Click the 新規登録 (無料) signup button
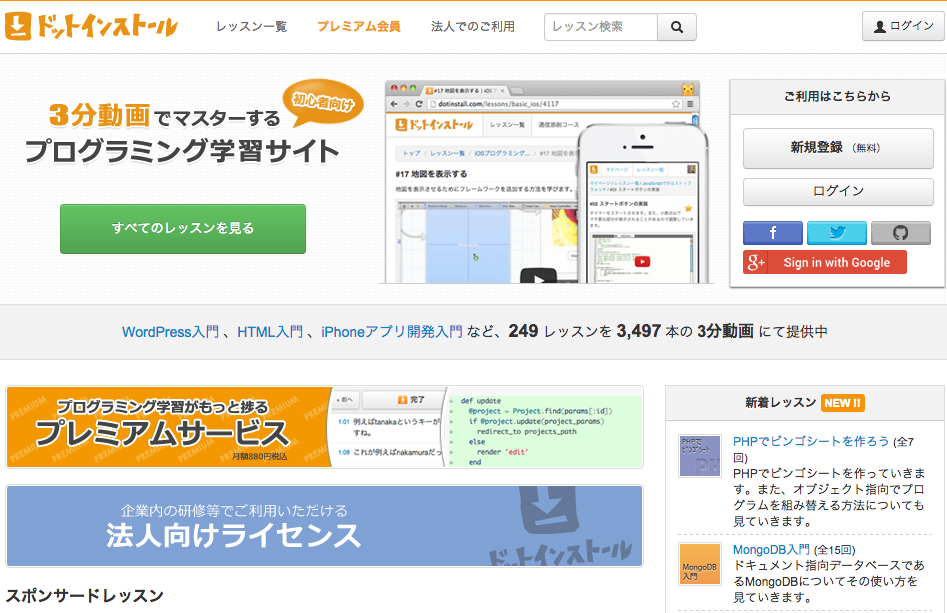The width and height of the screenshot is (947, 613). [837, 148]
